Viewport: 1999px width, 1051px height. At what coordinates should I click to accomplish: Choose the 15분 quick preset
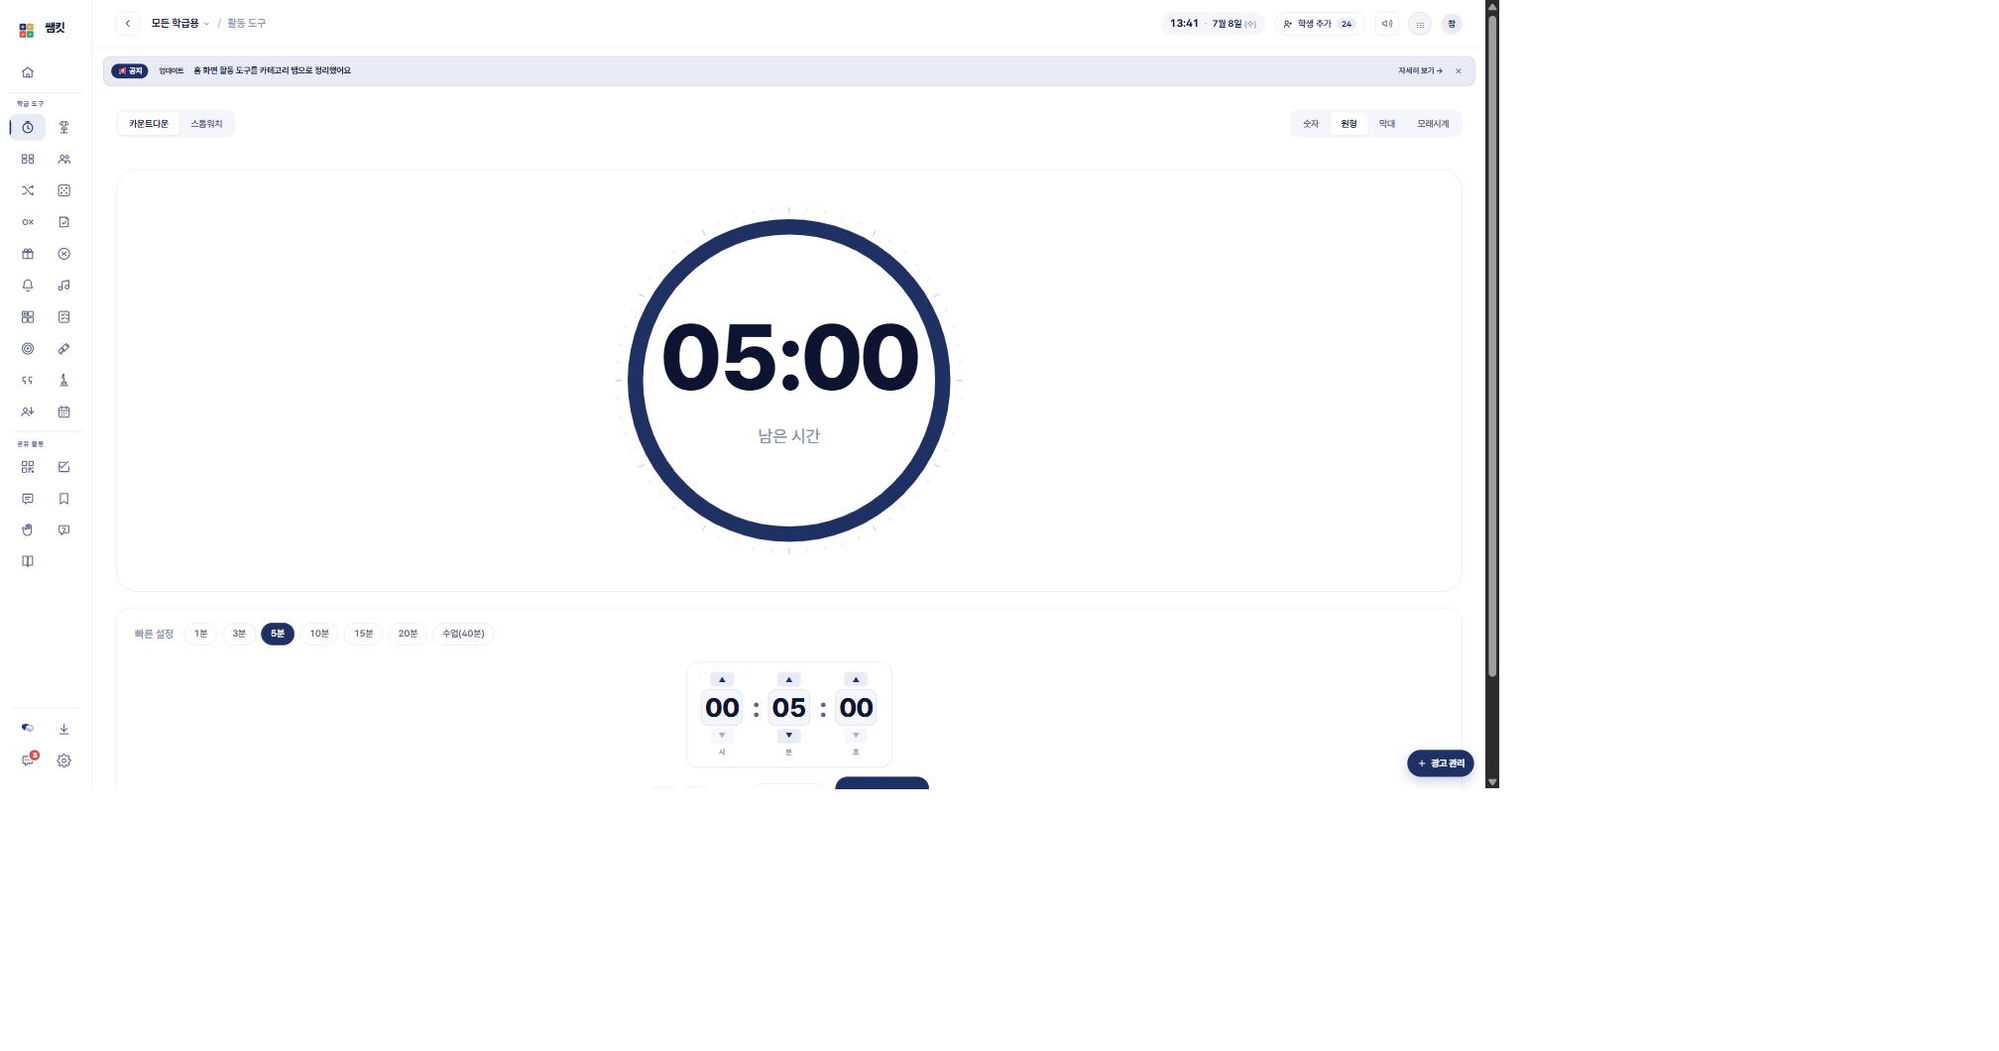[x=364, y=634]
